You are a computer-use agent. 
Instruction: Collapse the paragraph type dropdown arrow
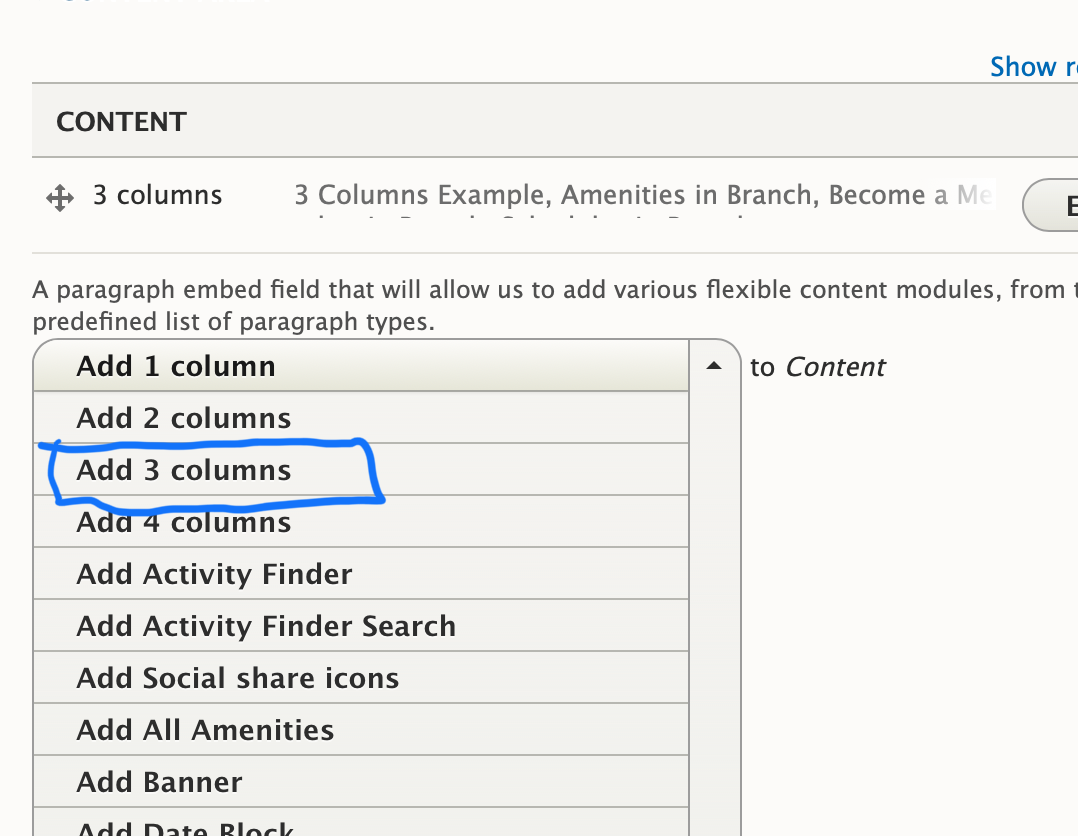[x=714, y=366]
